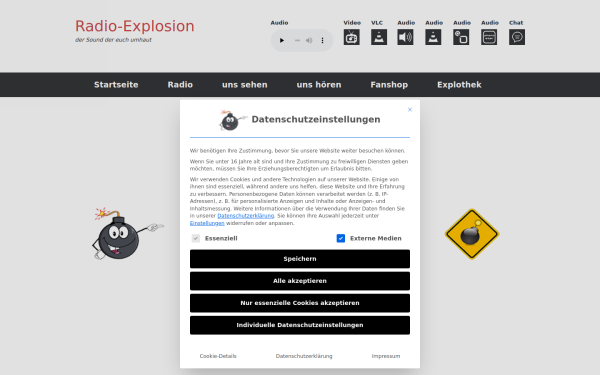Open the Einstellungen link in the text
The width and height of the screenshot is (600, 375).
point(207,223)
